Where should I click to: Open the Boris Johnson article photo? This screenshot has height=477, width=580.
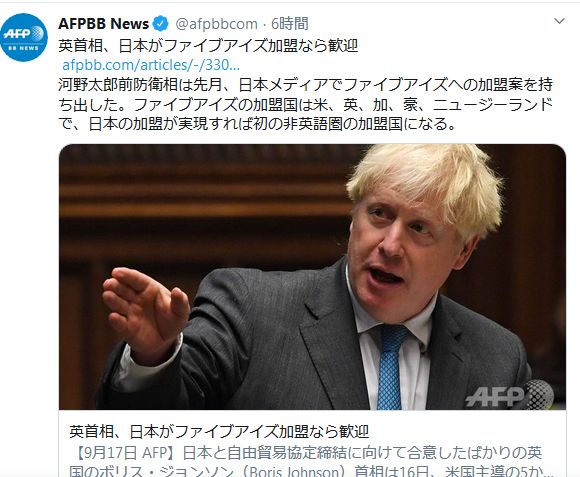pos(312,277)
